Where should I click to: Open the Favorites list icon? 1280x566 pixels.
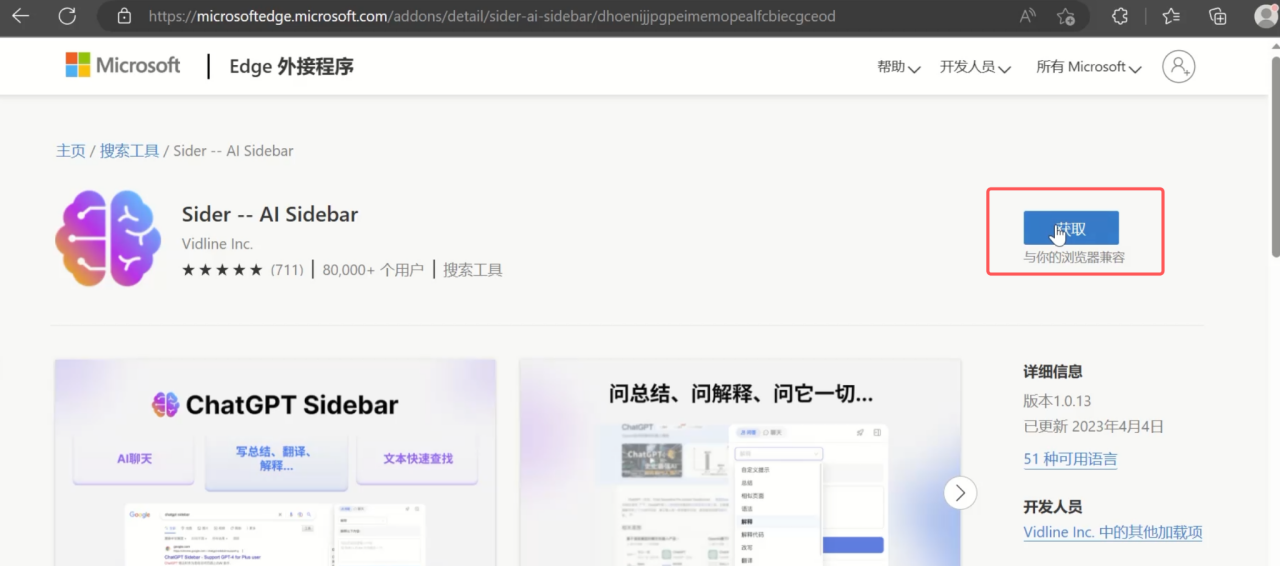[1170, 16]
